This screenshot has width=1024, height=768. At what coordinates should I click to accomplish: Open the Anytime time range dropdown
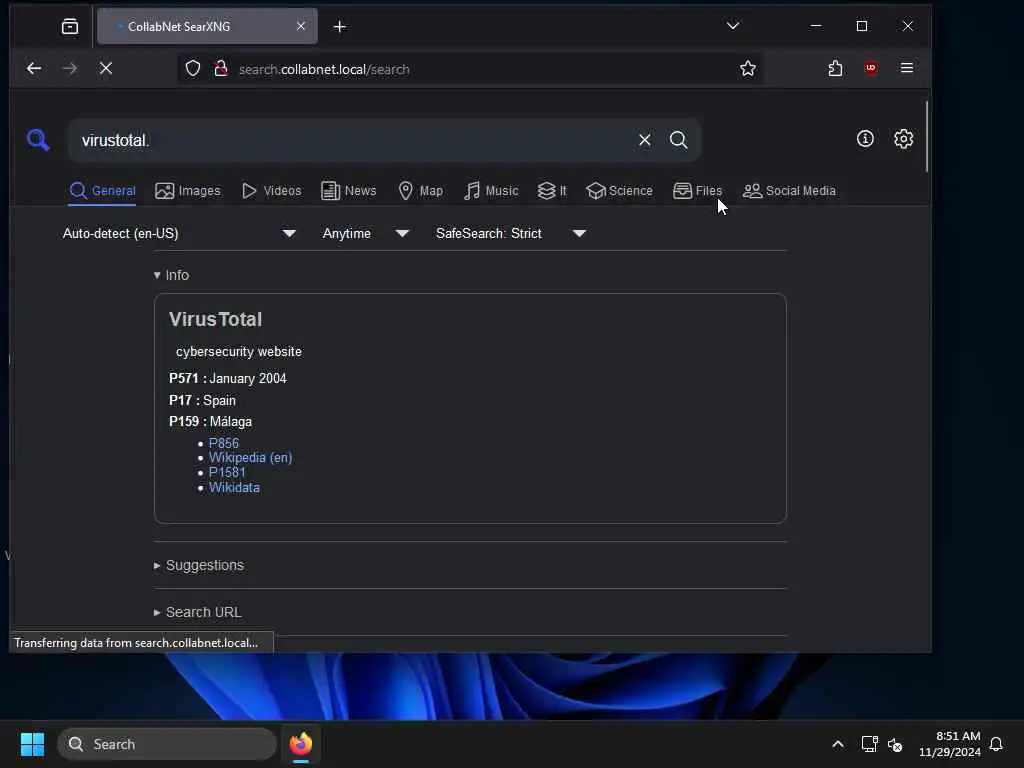point(366,233)
